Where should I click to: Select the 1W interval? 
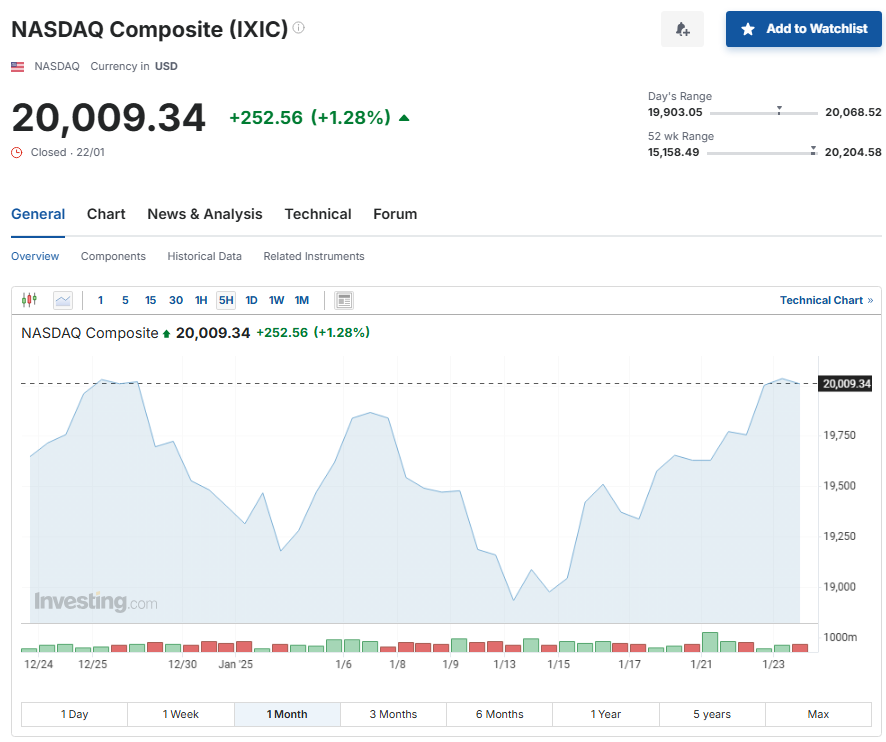click(276, 300)
